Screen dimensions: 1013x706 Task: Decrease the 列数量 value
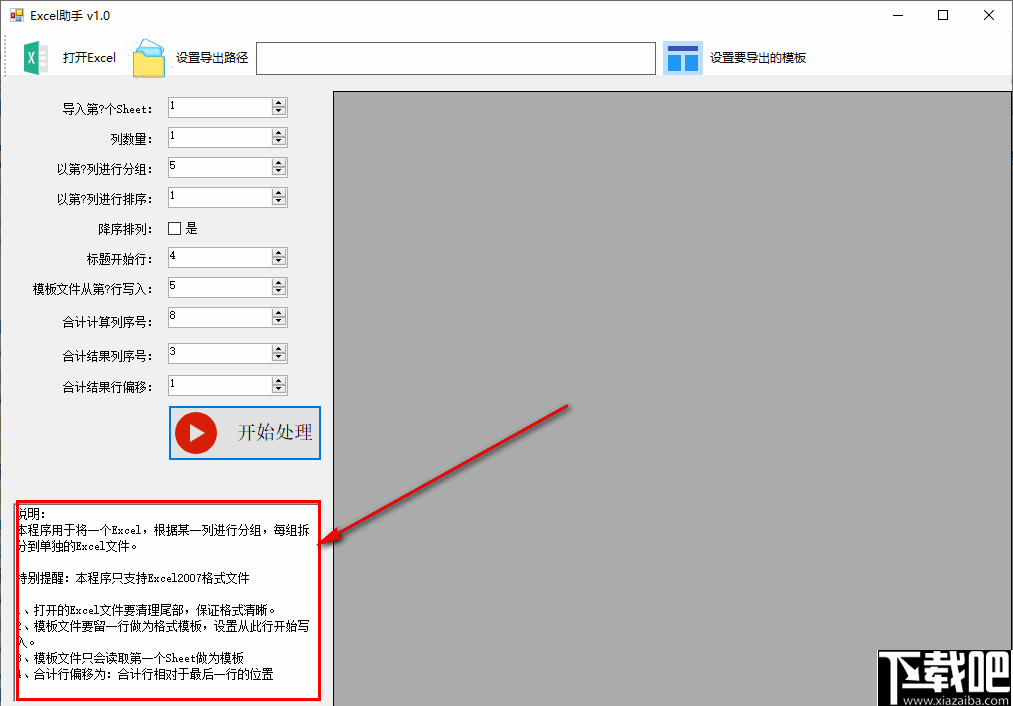click(279, 141)
